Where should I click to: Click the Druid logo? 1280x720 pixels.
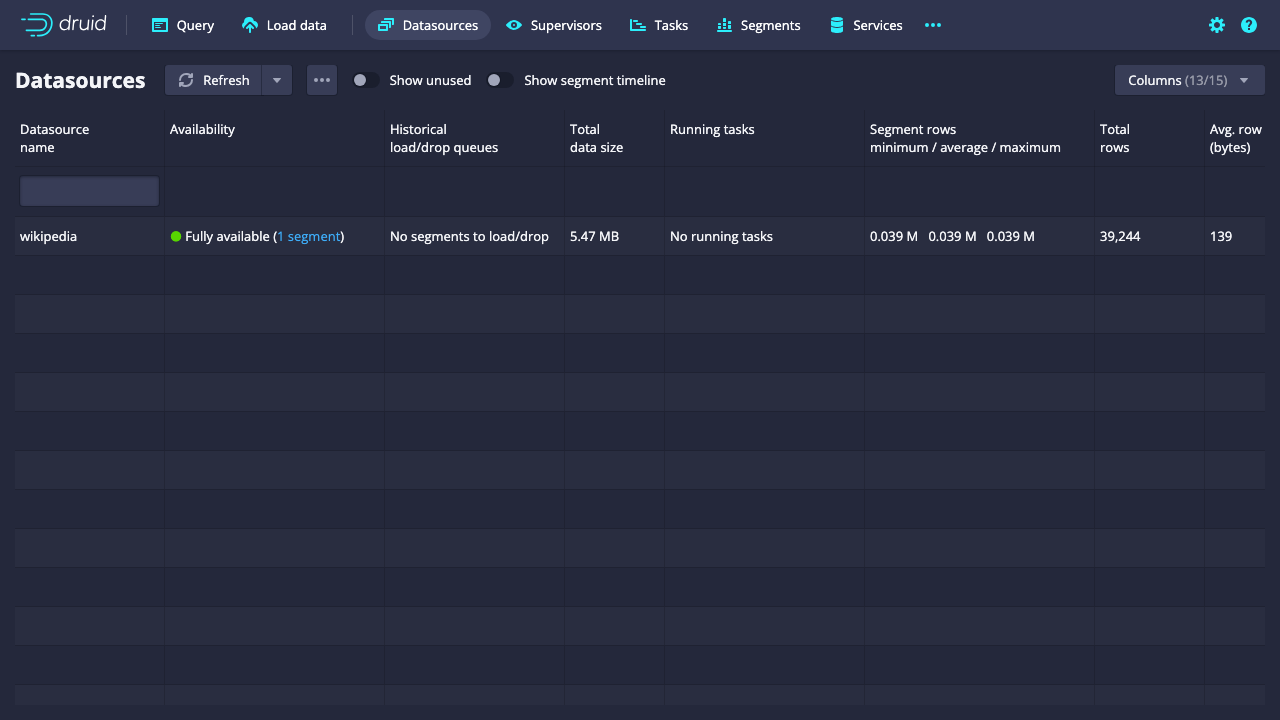click(64, 25)
